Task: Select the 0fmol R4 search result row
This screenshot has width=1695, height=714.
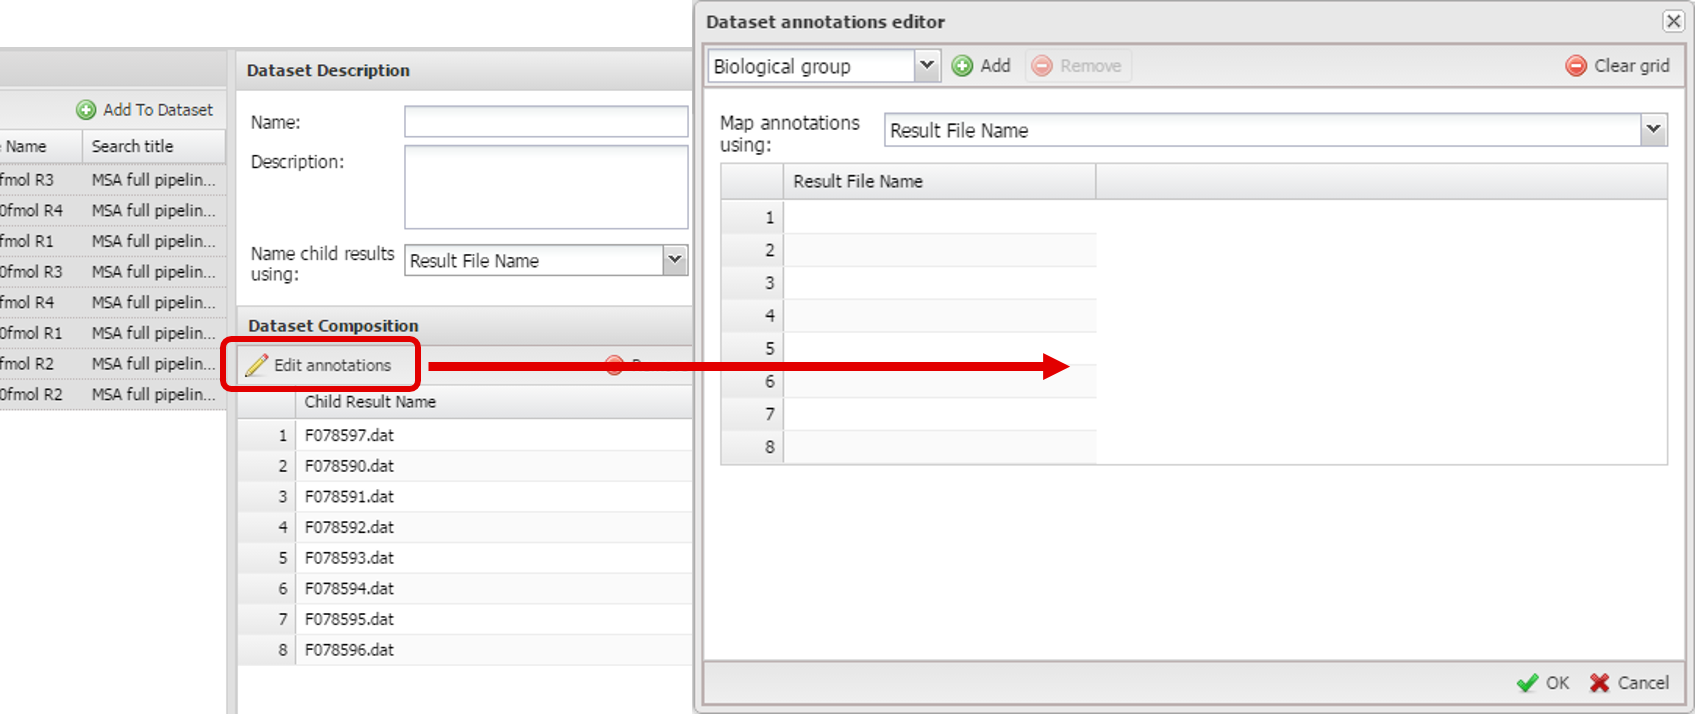Action: coord(113,211)
